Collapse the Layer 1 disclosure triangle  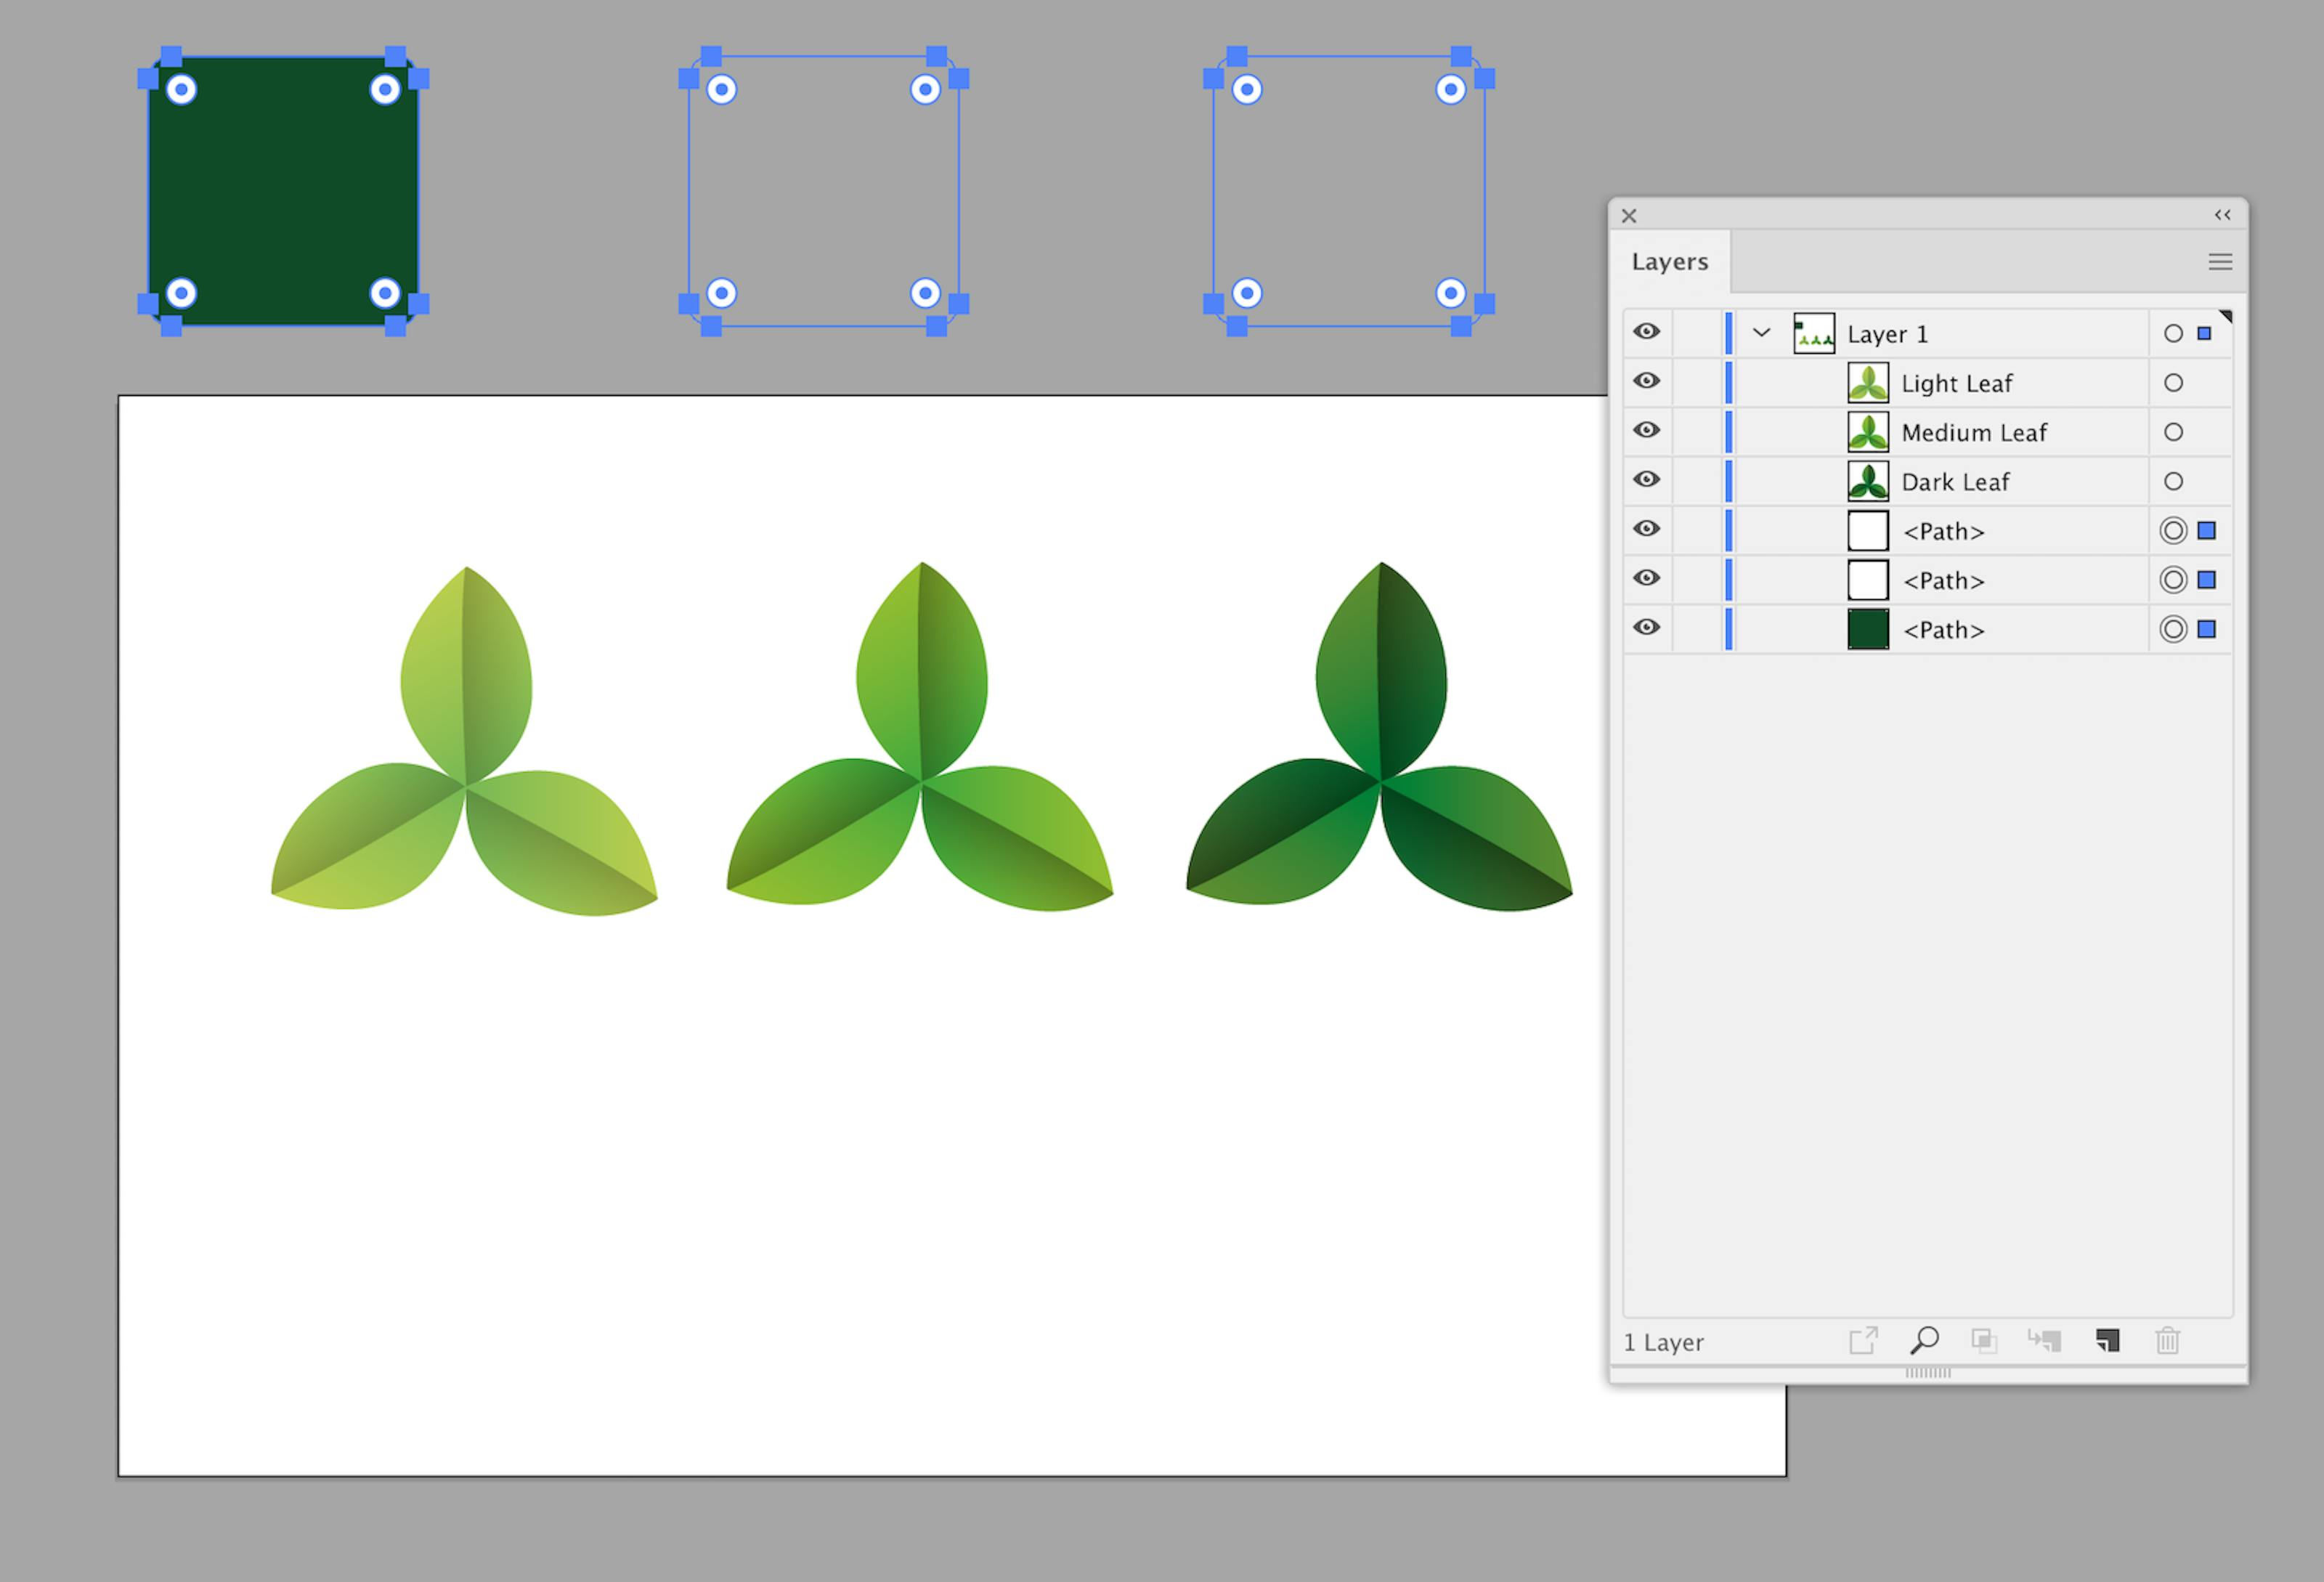pos(1762,333)
